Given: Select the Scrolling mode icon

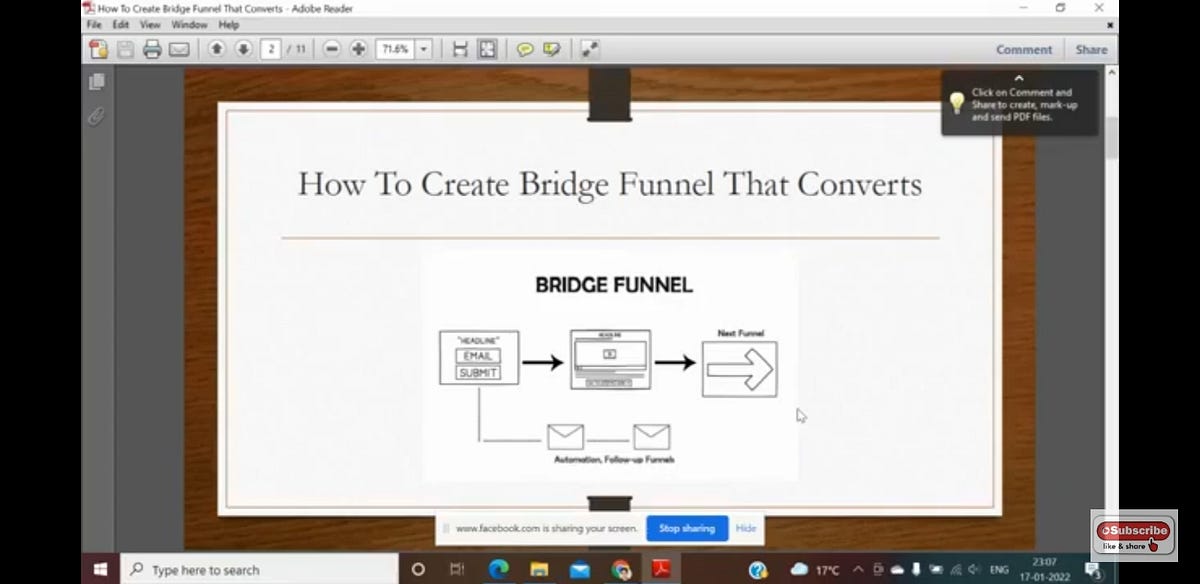Looking at the screenshot, I should pyautogui.click(x=459, y=48).
